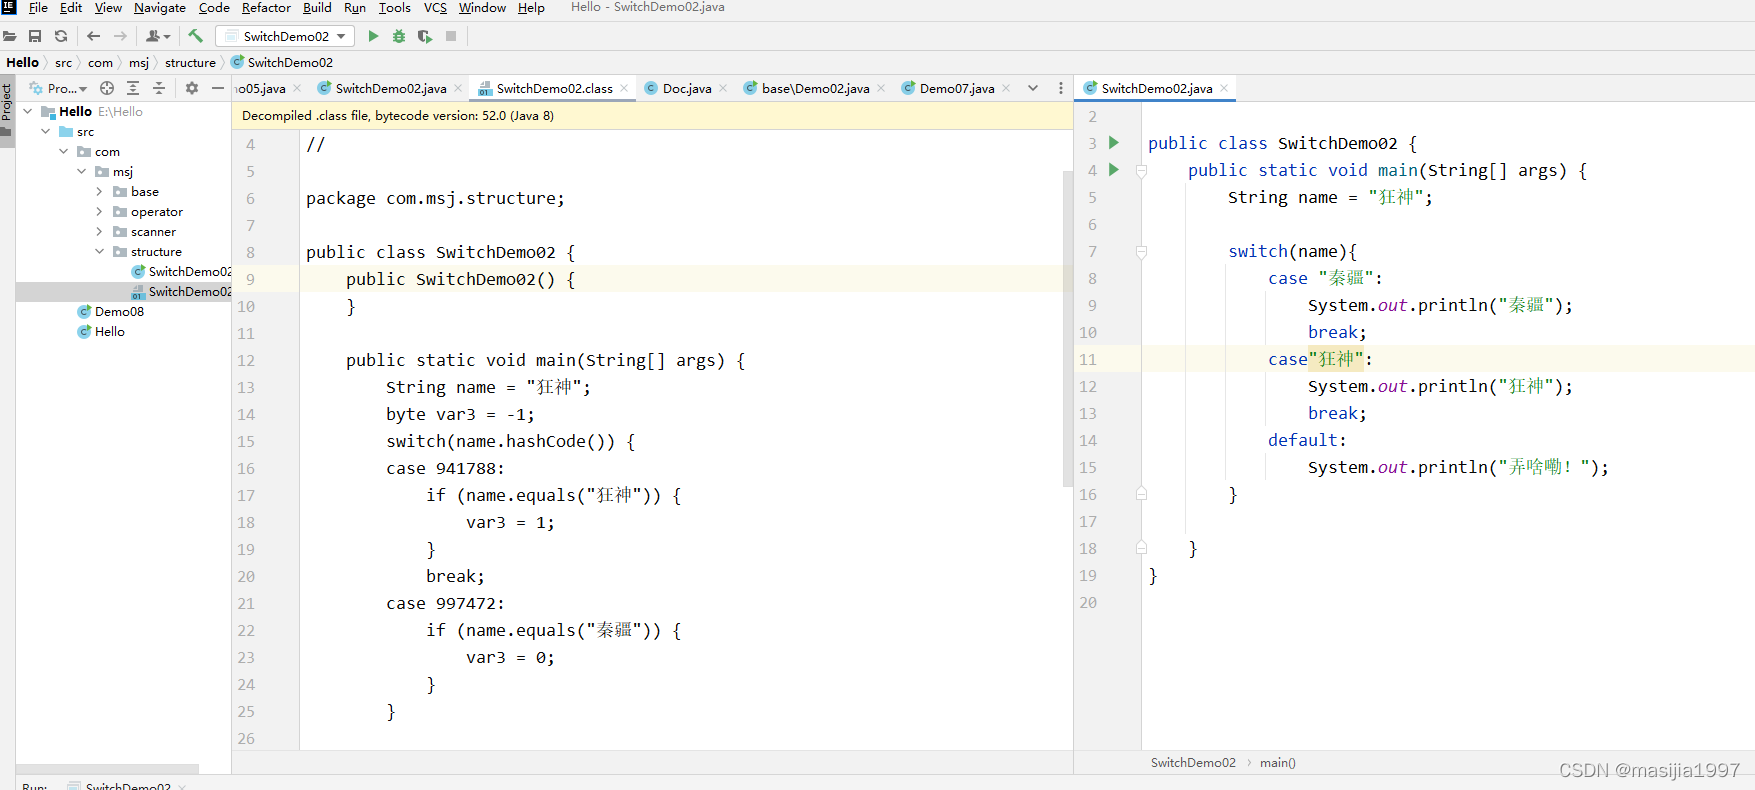Open the Refactor menu
Image resolution: width=1755 pixels, height=790 pixels.
(266, 8)
